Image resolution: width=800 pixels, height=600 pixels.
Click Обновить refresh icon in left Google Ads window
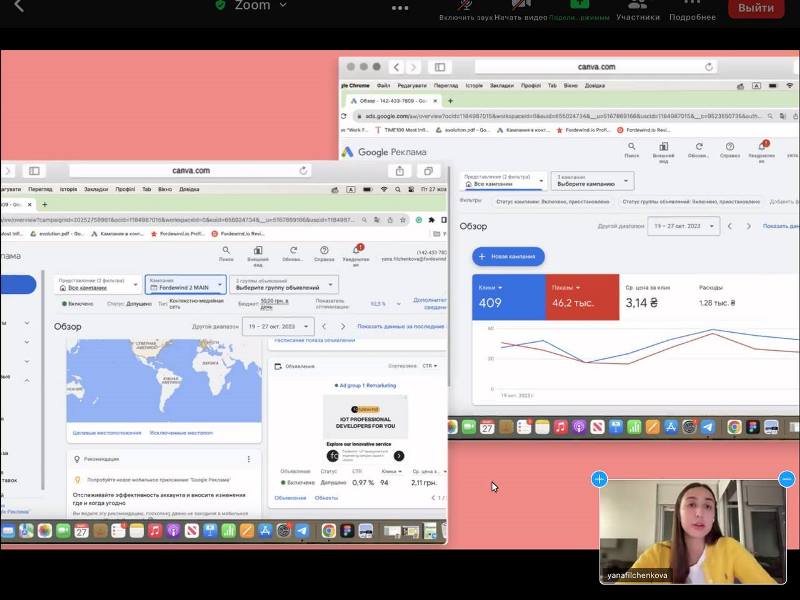point(293,254)
